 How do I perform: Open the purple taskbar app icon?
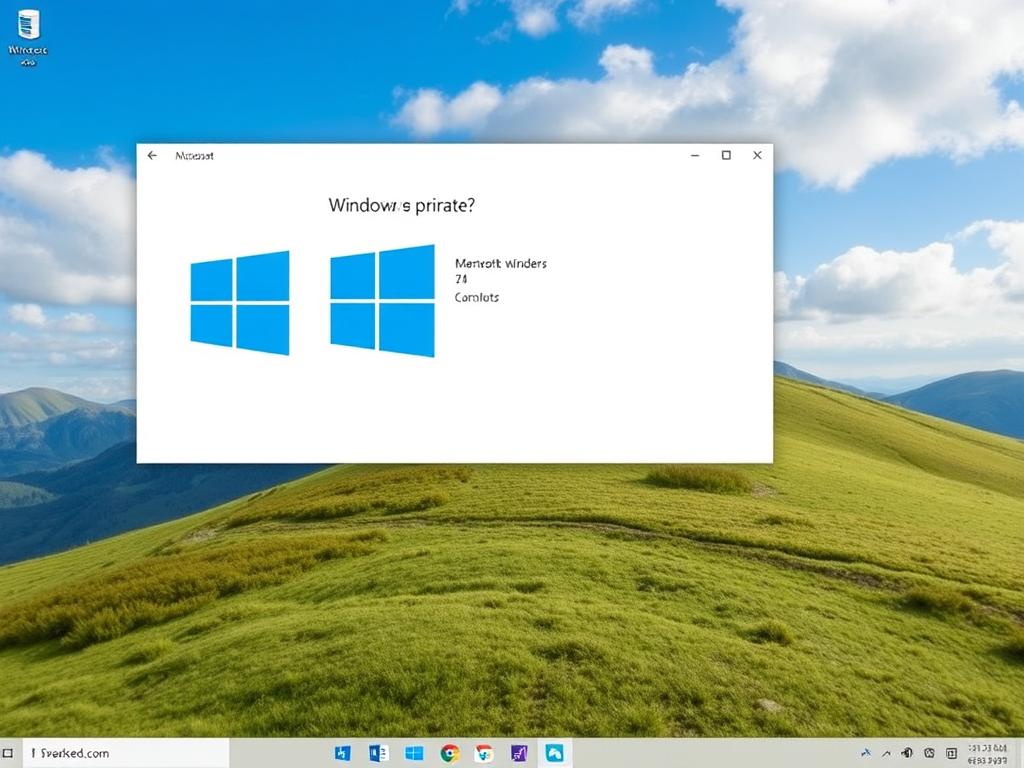click(519, 754)
